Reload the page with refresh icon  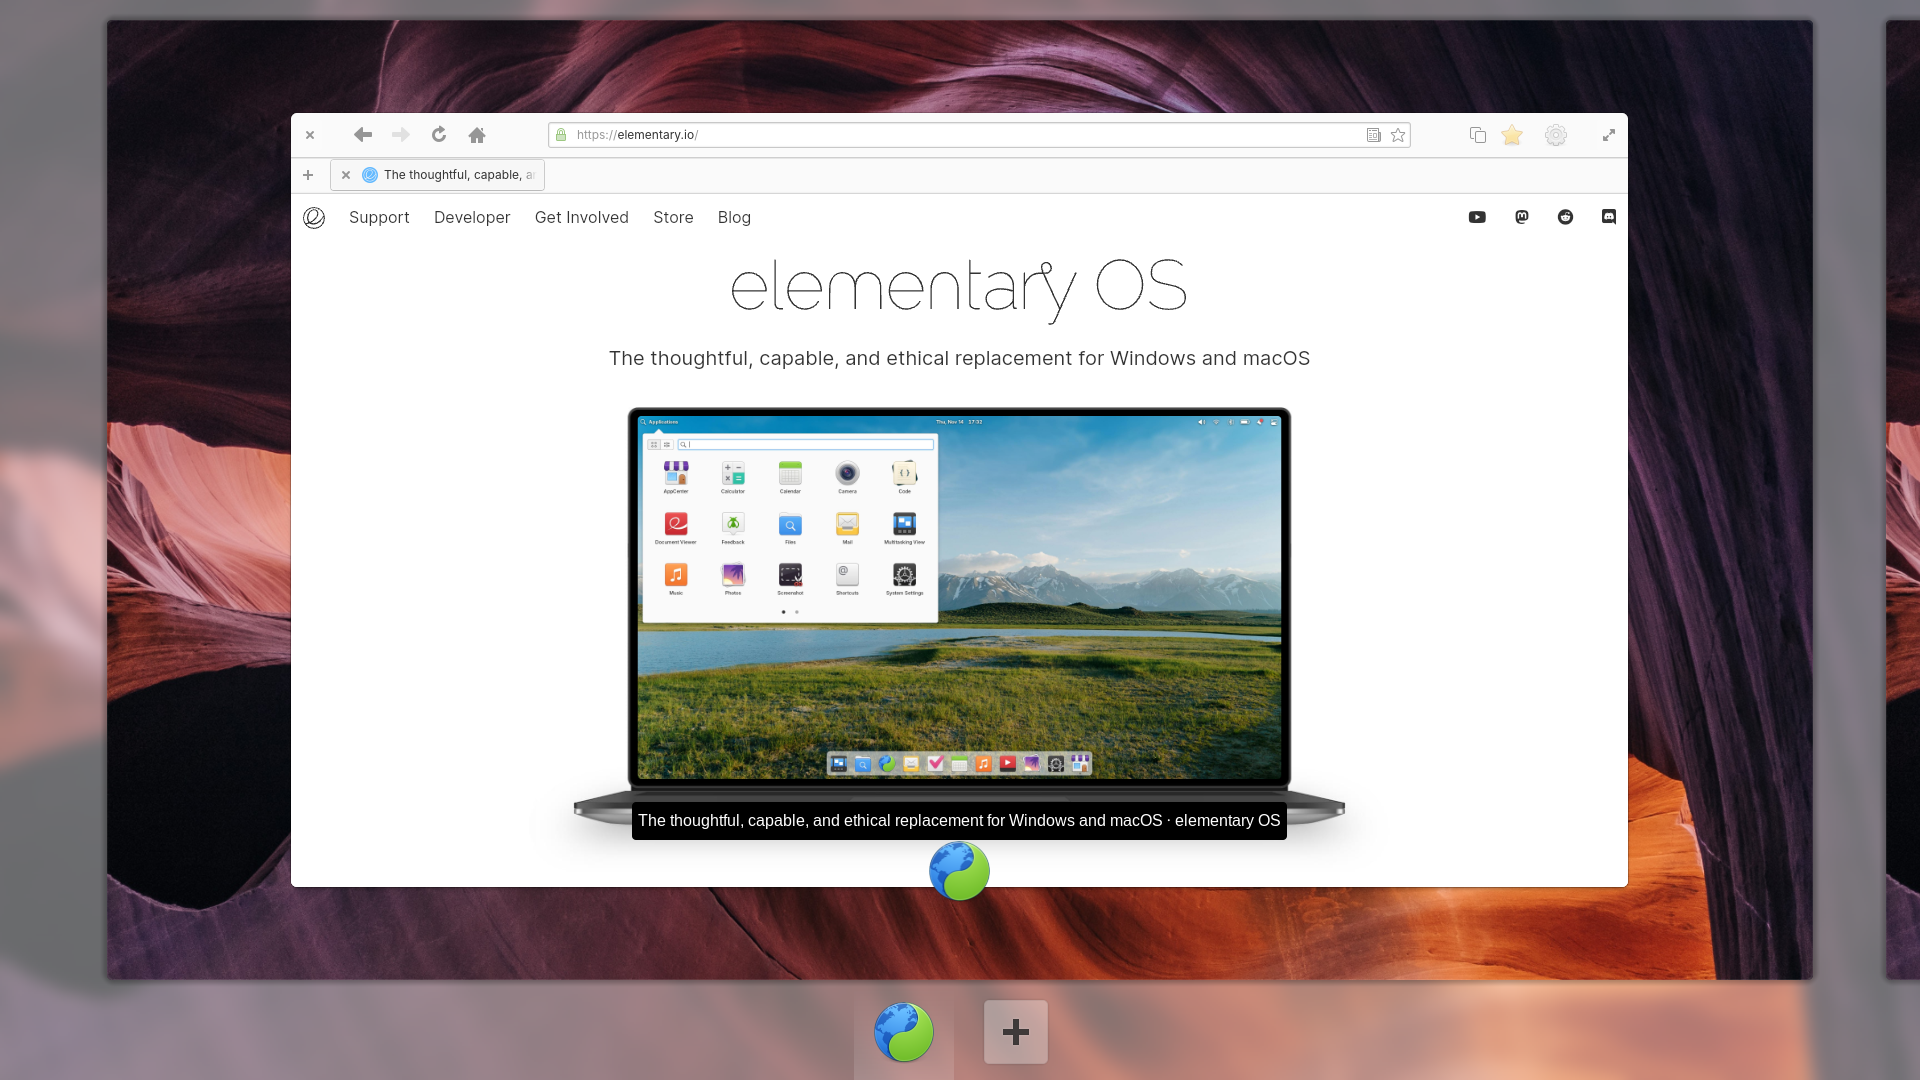point(439,135)
